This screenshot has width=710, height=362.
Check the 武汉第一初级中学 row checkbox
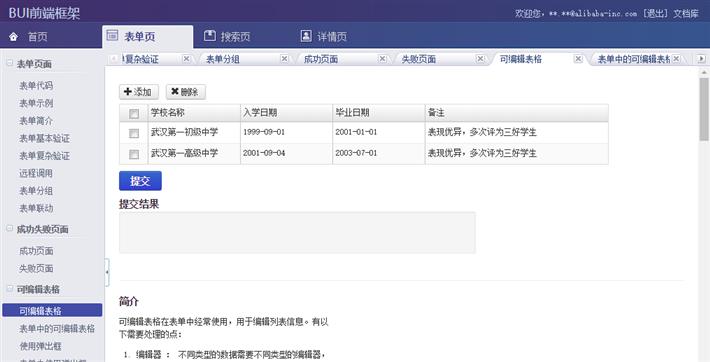click(134, 133)
